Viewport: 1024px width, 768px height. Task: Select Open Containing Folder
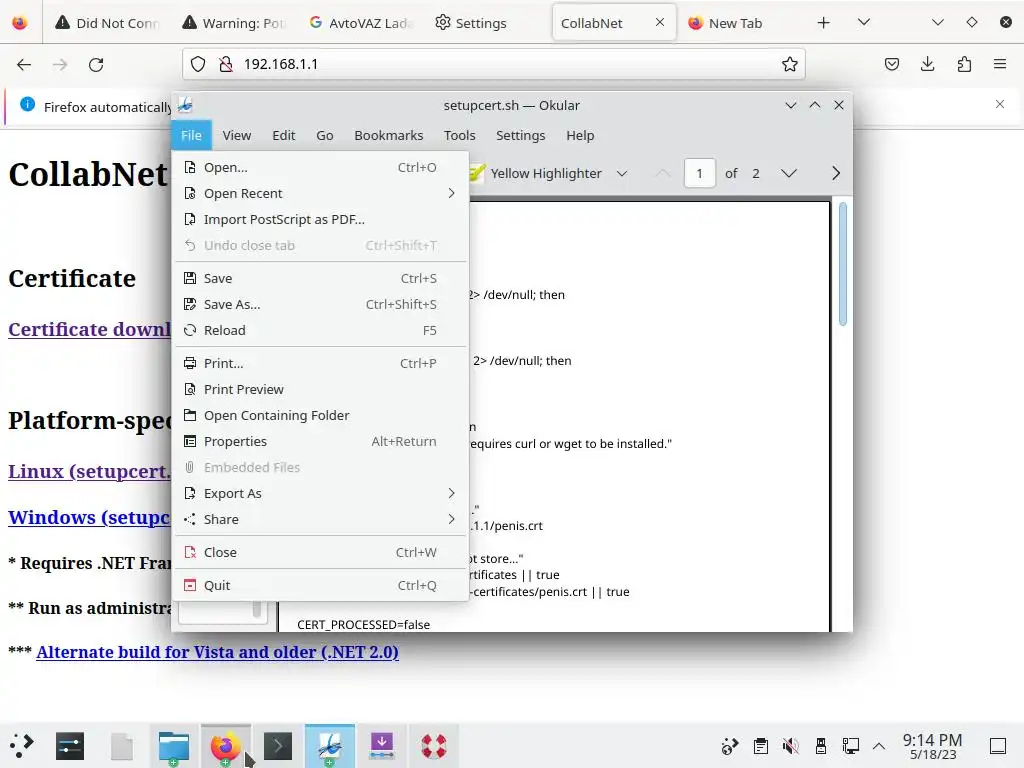(x=320, y=415)
